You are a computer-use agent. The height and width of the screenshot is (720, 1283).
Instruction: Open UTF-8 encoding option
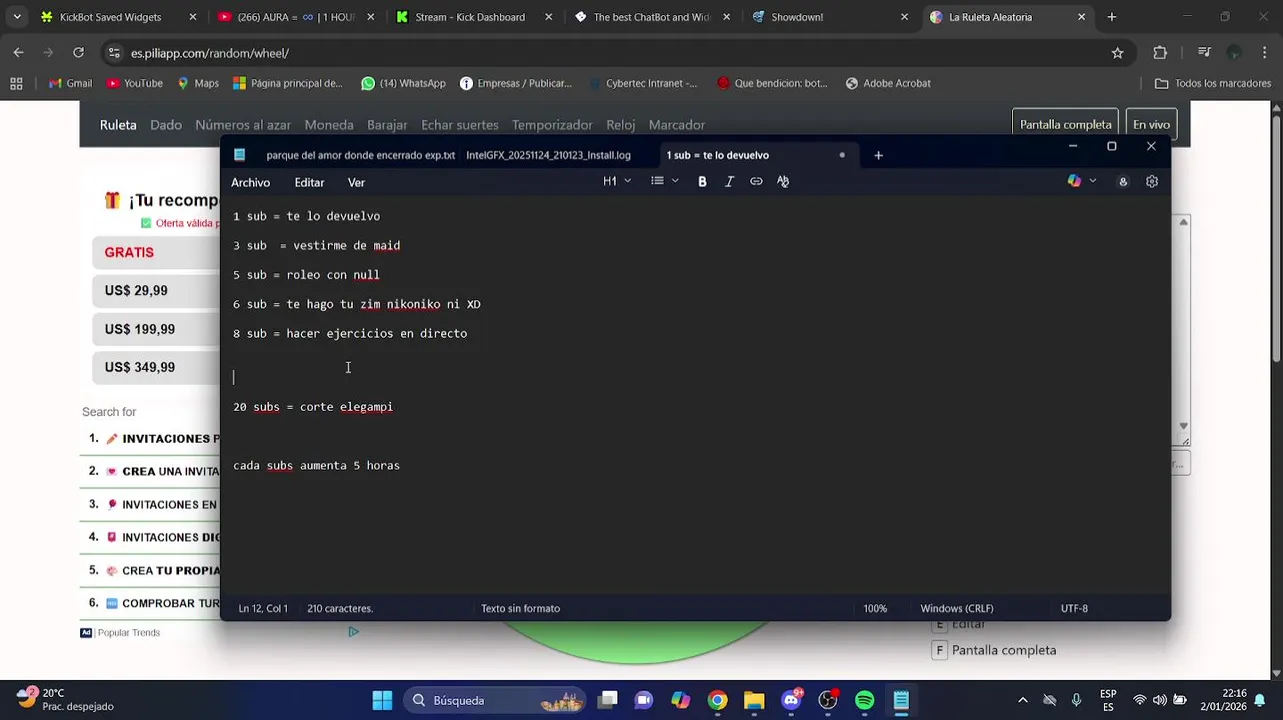pyautogui.click(x=1074, y=608)
